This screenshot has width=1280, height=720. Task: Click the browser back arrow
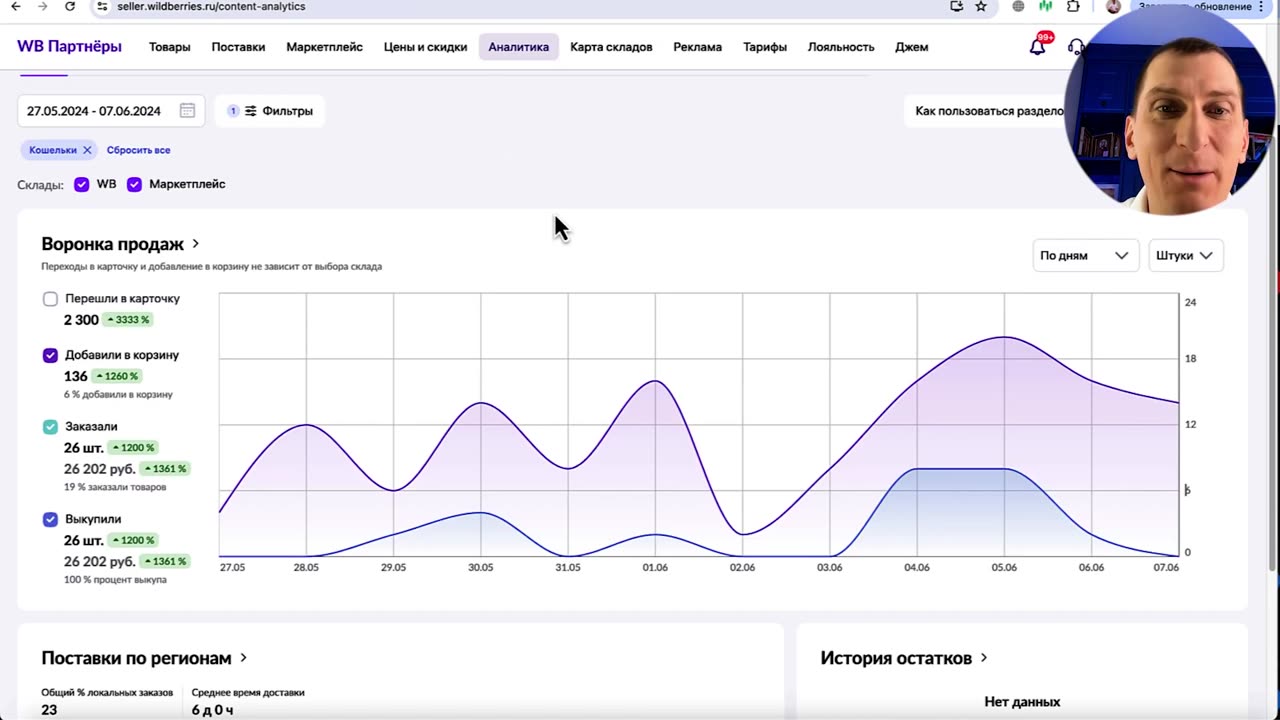point(16,6)
